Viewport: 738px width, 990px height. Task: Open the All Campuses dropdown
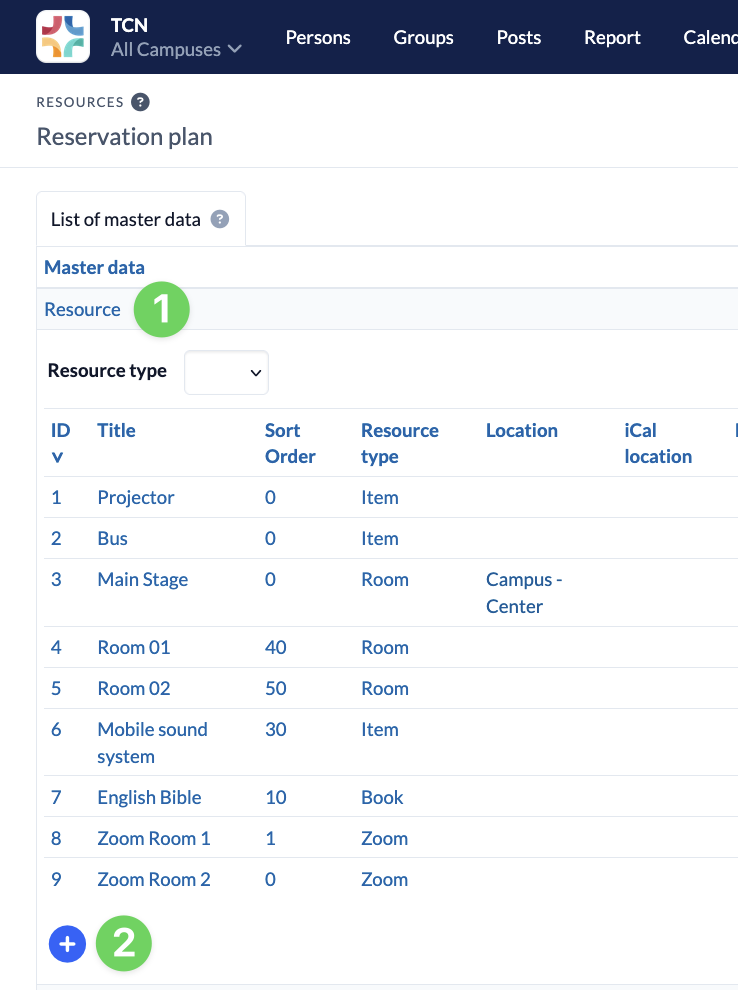point(176,49)
